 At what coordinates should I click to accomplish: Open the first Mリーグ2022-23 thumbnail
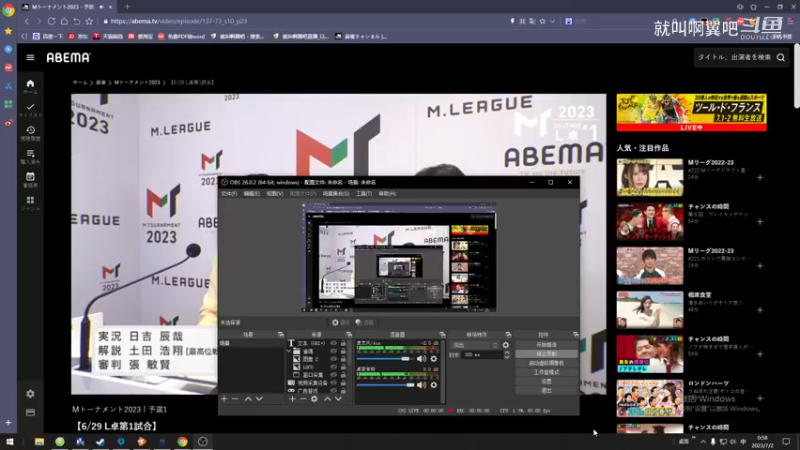[649, 177]
